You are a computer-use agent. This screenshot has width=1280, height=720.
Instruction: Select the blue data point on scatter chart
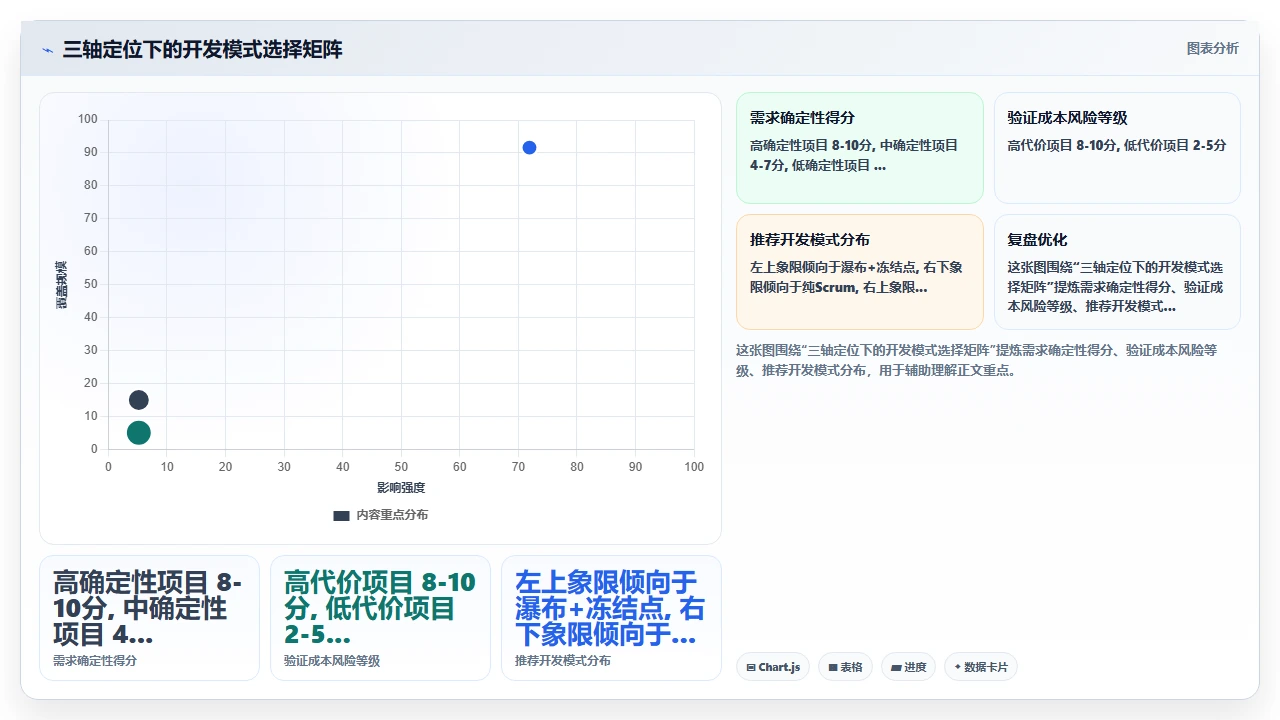coord(529,148)
